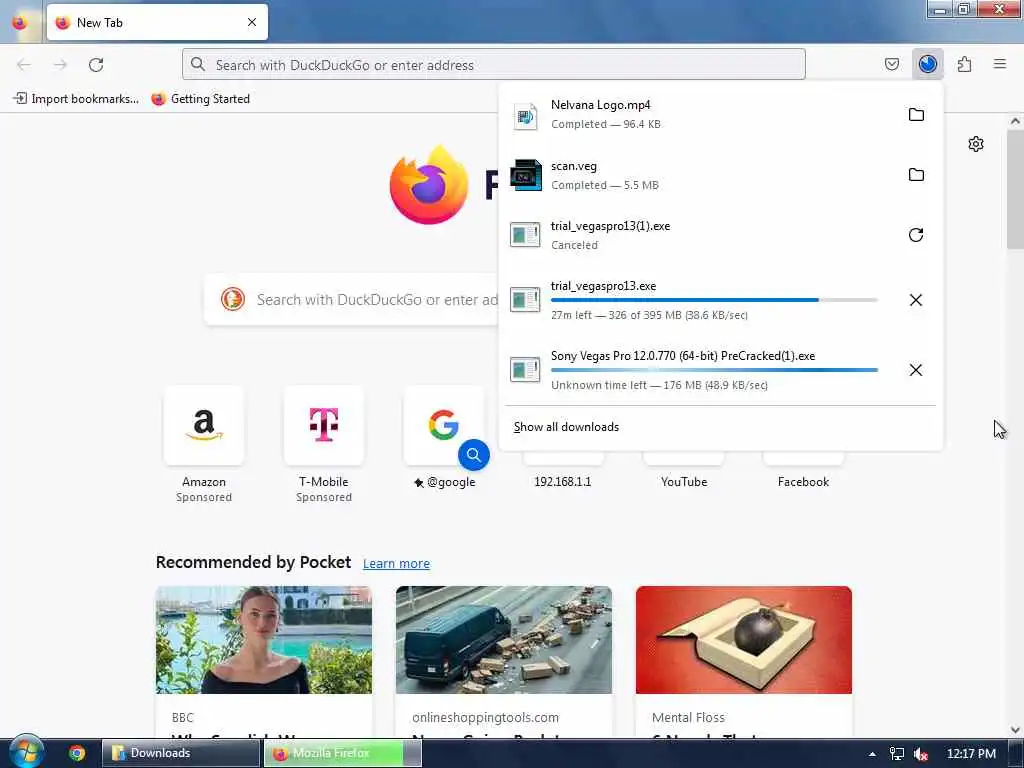Screen dimensions: 1024x768
Task: Reload the current page
Action: 96,65
